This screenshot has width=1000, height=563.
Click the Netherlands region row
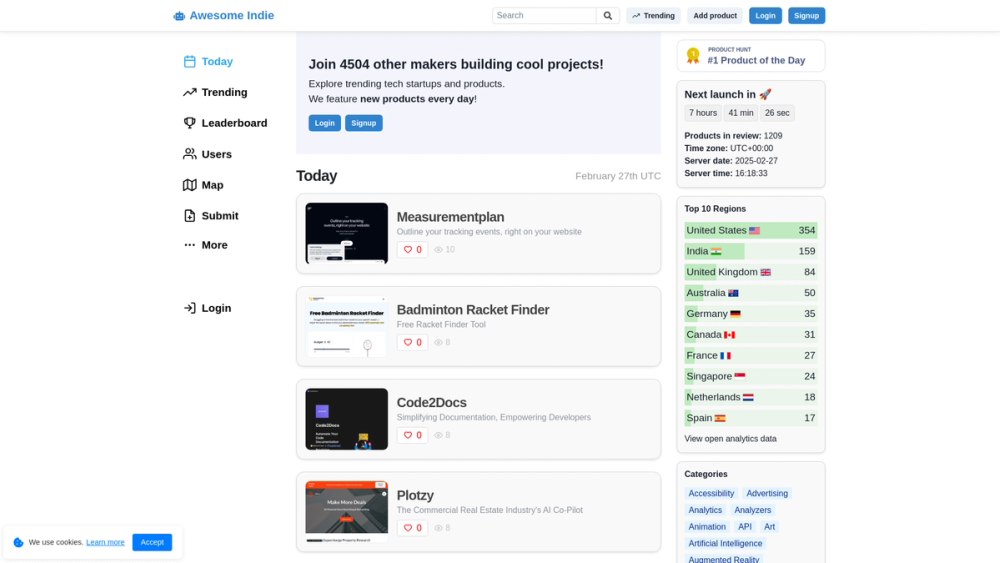[x=751, y=397]
